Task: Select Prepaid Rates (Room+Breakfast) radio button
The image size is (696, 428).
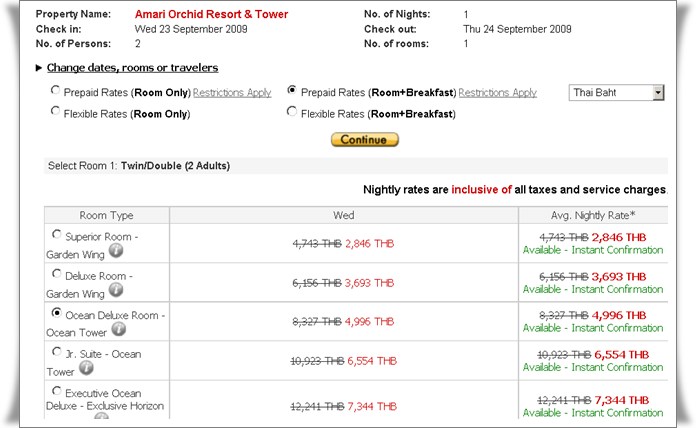Action: tap(292, 90)
